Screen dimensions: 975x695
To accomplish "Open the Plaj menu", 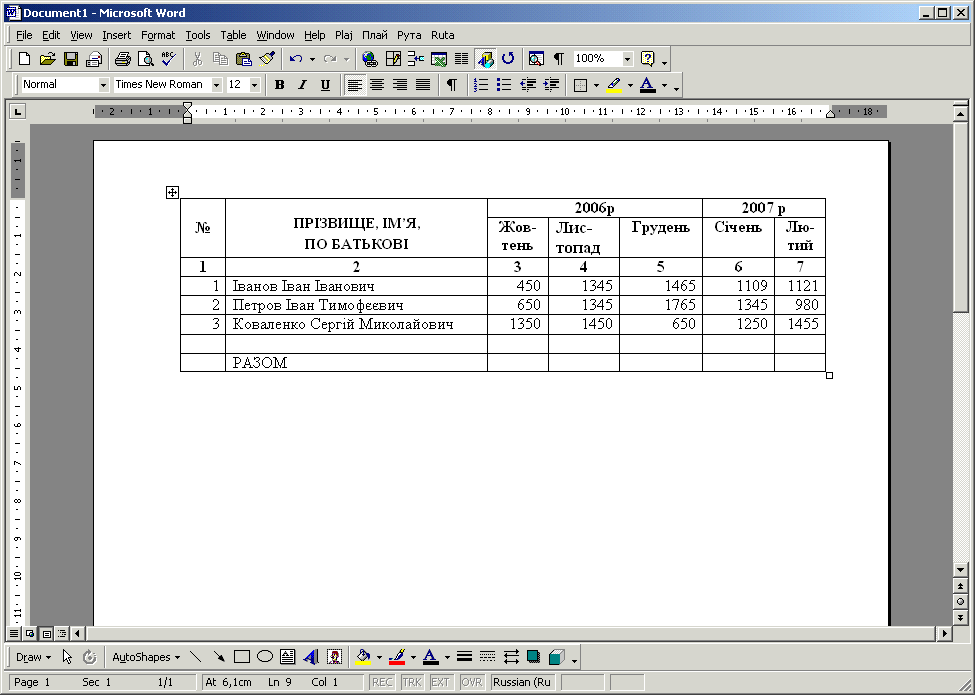I will point(344,35).
